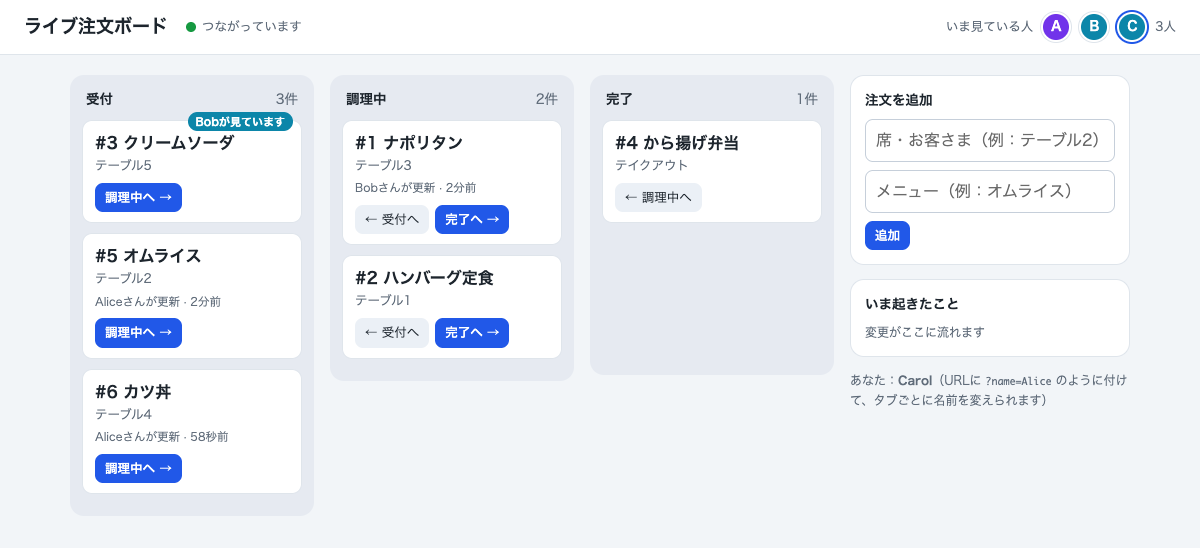
Task: Click Aliceさんが更新 · 58秒前 text
Action: [x=162, y=437]
